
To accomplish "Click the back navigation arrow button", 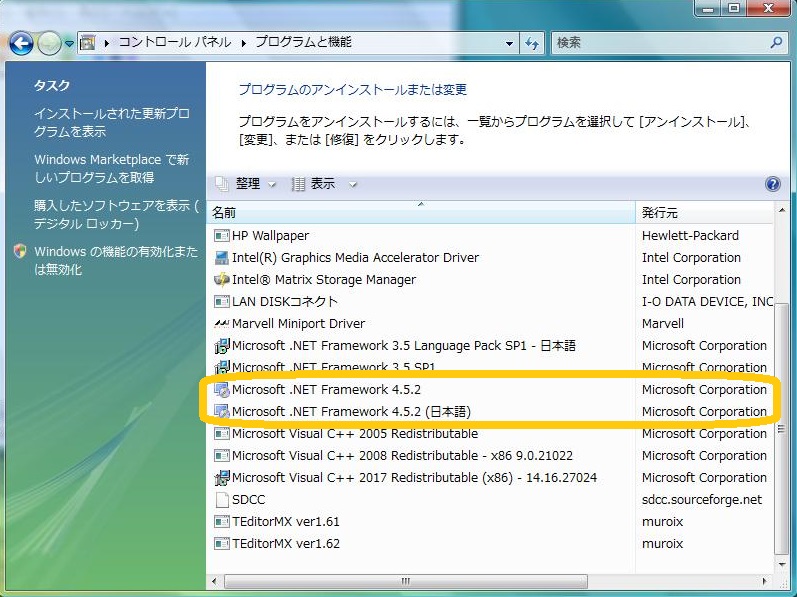I will pos(22,43).
